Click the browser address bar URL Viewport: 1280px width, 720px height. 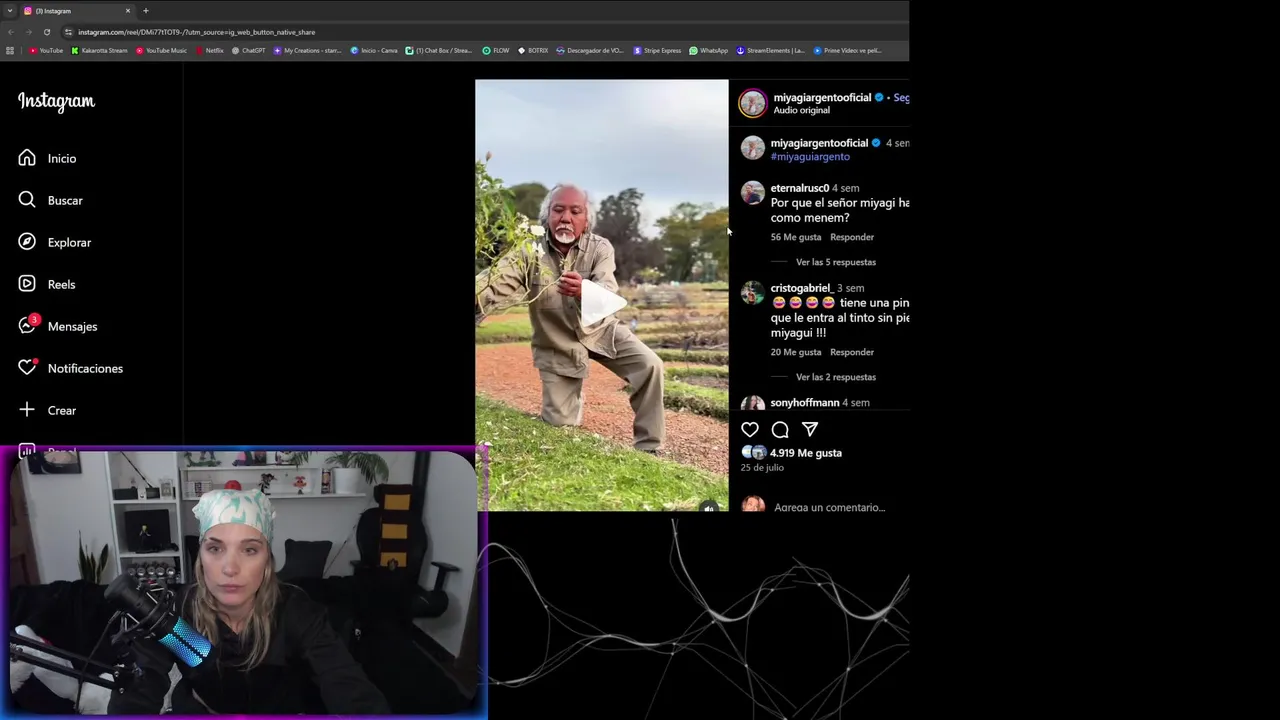[x=196, y=32]
